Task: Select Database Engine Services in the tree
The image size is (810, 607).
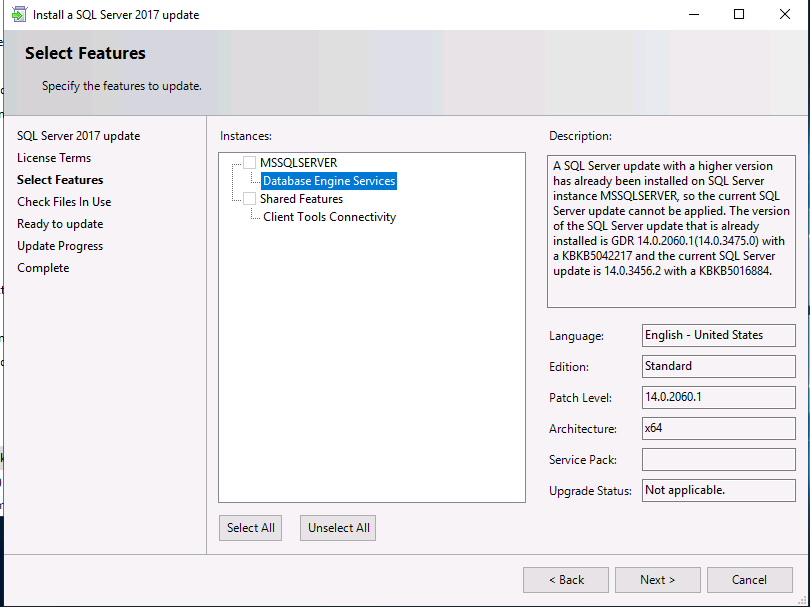Action: 329,181
